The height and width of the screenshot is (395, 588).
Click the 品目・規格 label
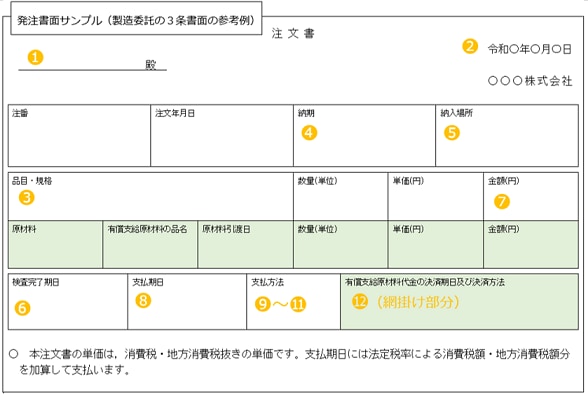[x=32, y=181]
